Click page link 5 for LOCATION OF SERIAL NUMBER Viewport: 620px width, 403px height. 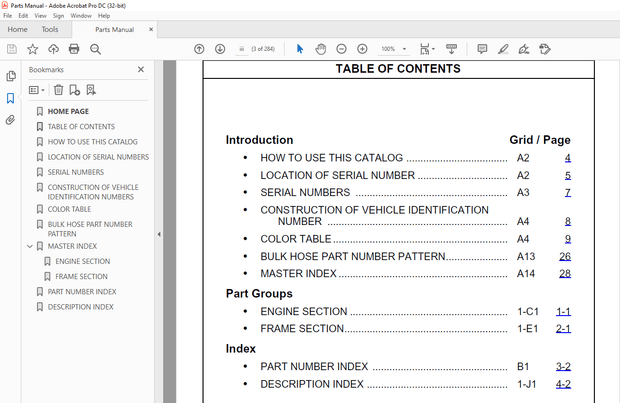[567, 176]
